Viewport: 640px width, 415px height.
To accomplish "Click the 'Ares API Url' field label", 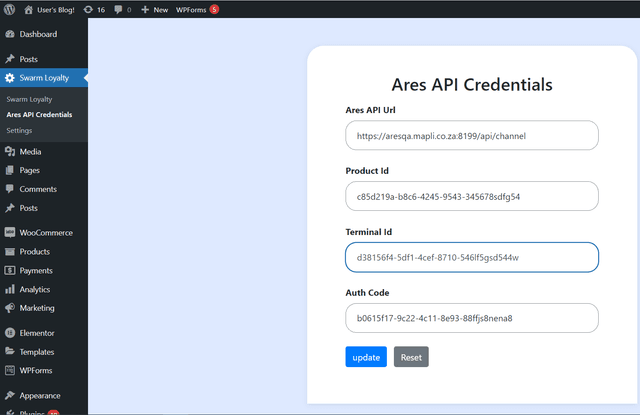I will coord(371,110).
